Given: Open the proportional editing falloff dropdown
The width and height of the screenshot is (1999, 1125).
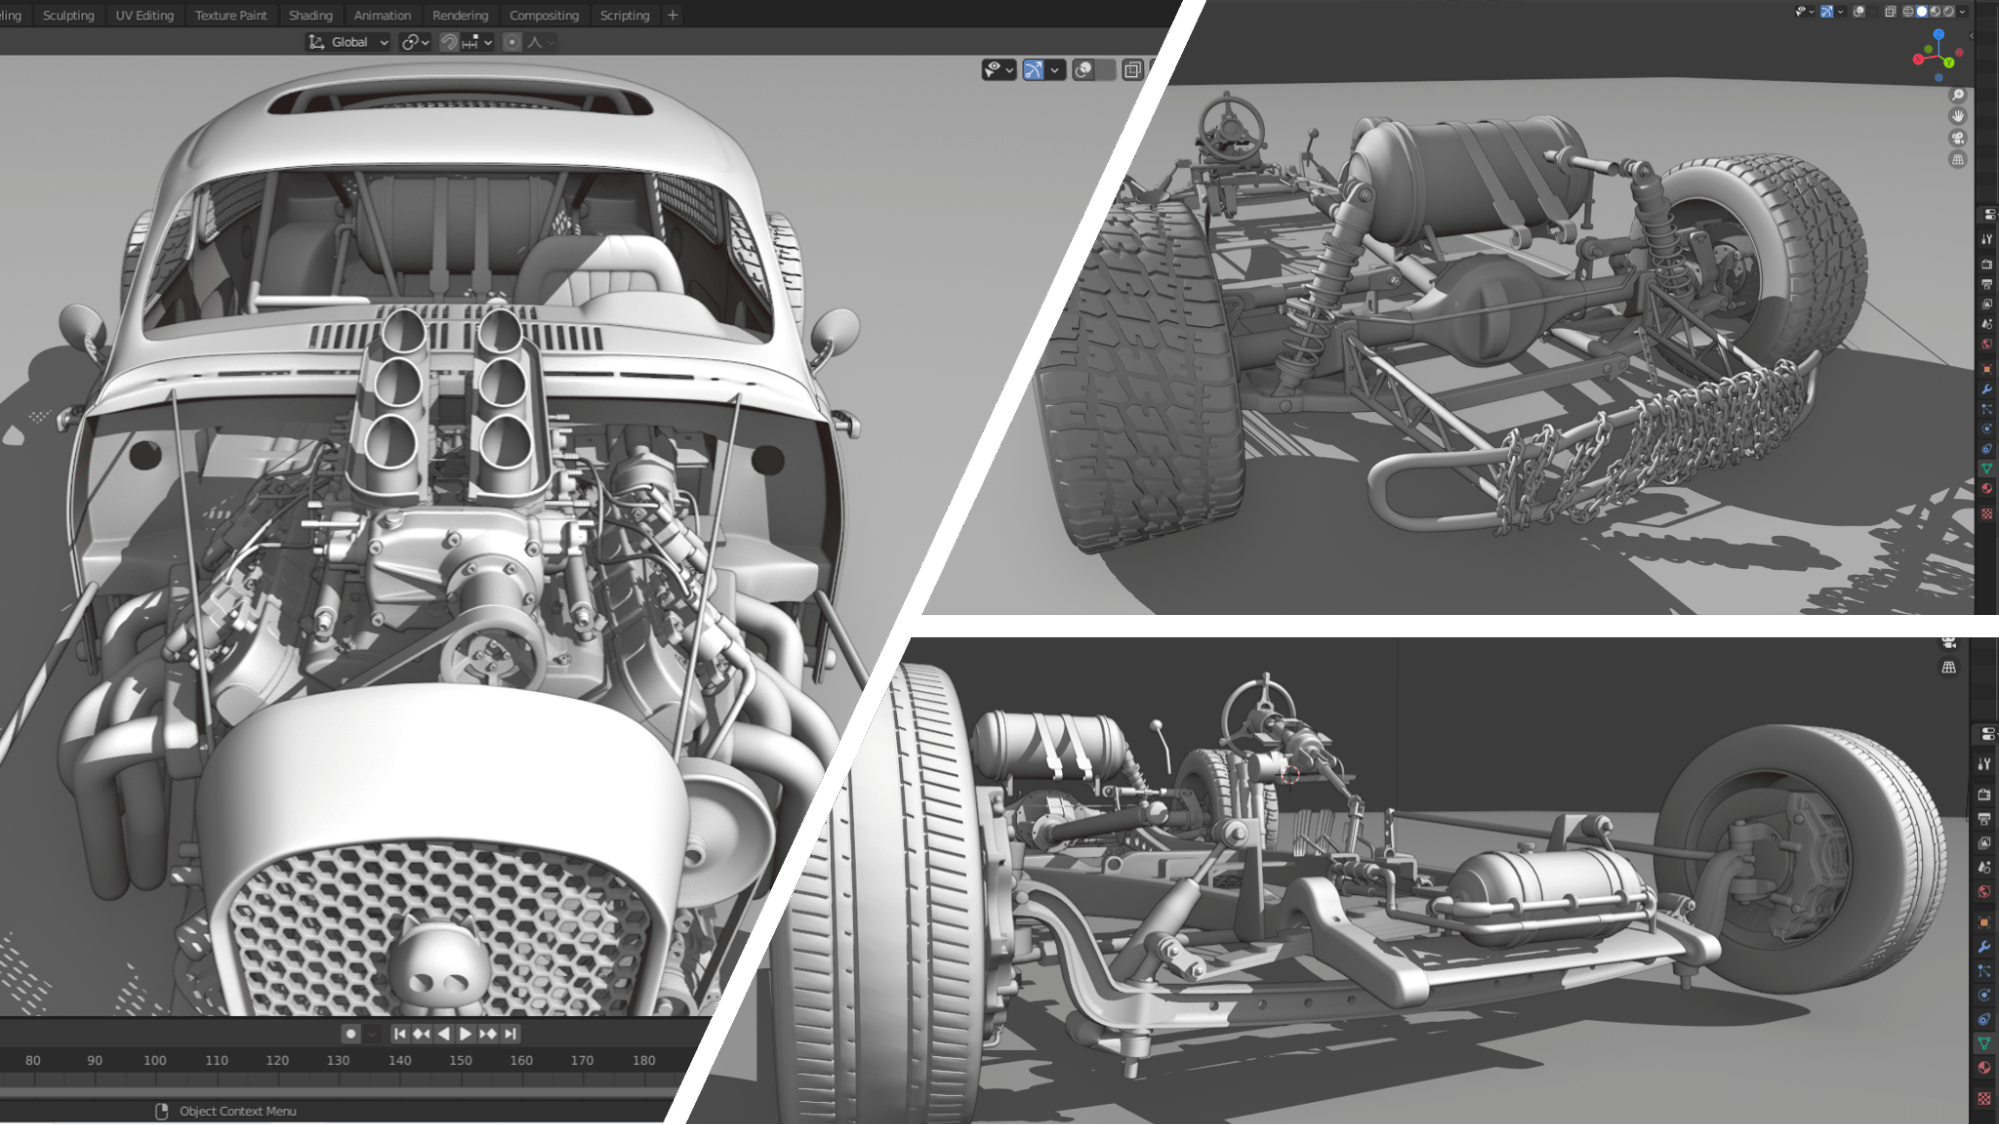Looking at the screenshot, I should pos(540,42).
